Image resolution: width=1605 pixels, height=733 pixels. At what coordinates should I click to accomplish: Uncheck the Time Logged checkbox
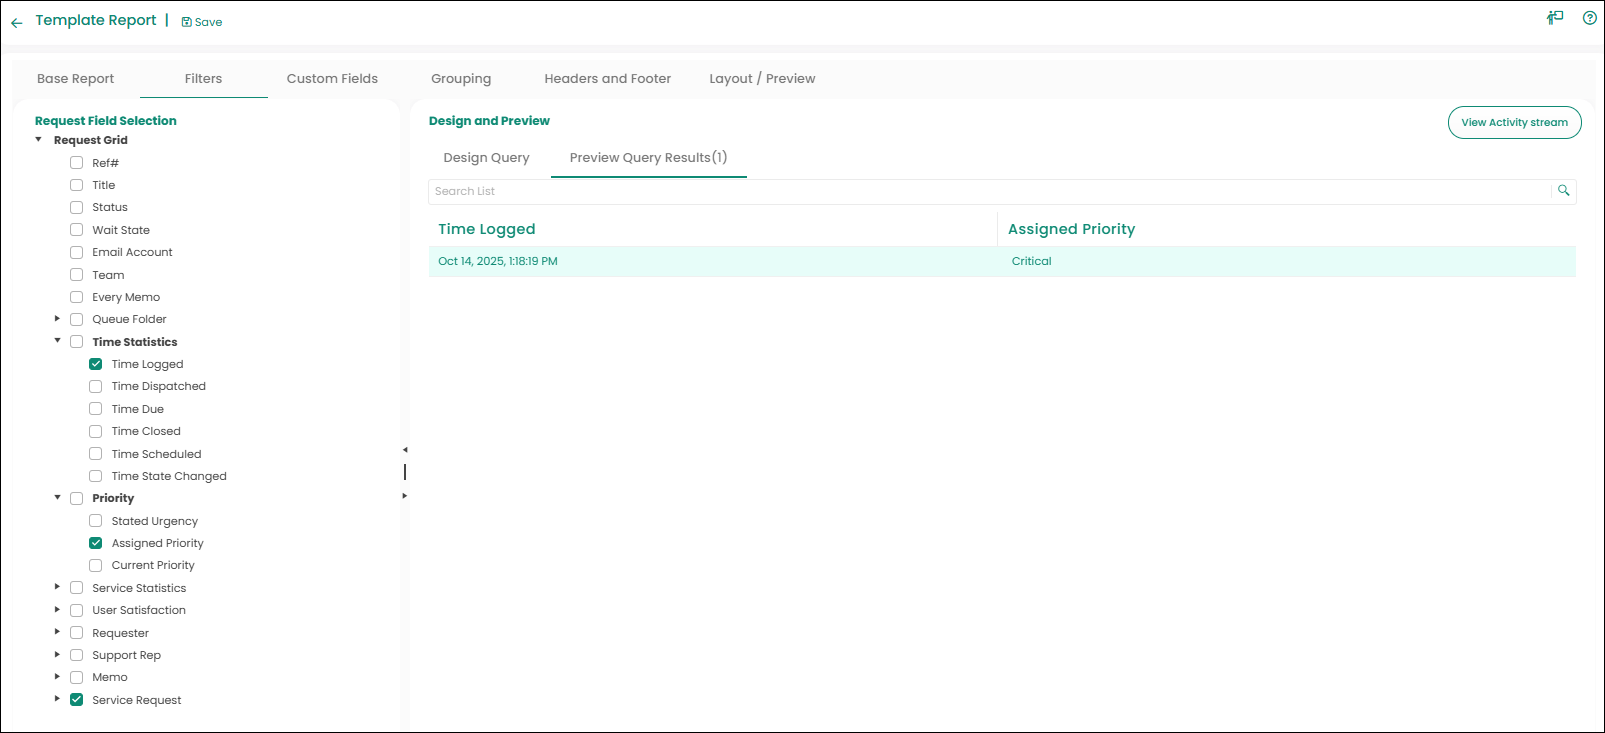(96, 364)
